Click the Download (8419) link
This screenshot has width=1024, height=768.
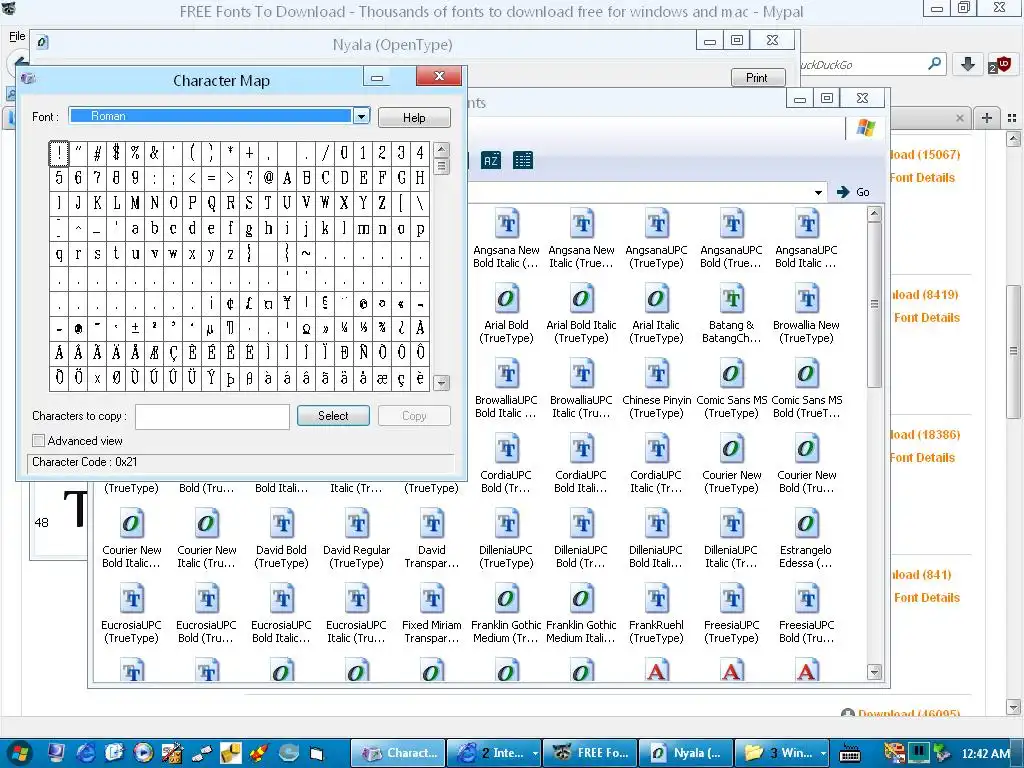tap(925, 295)
